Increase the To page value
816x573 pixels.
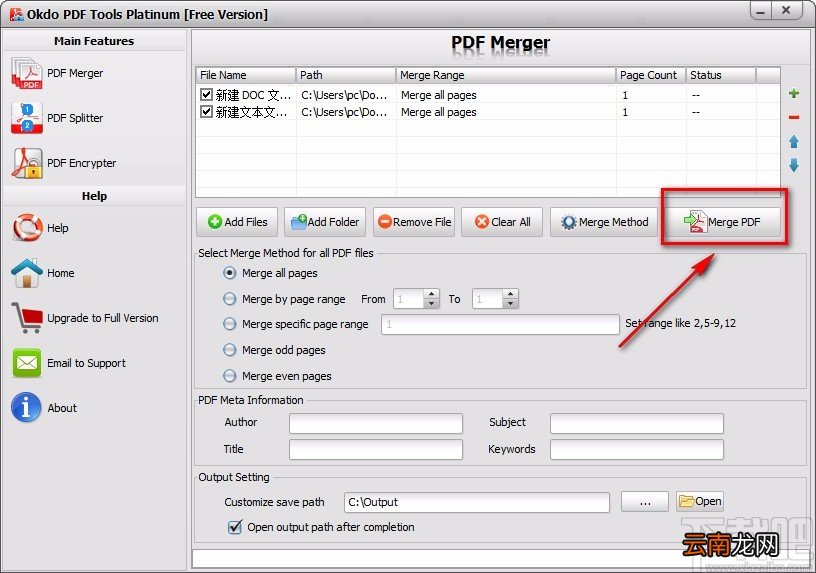point(511,294)
